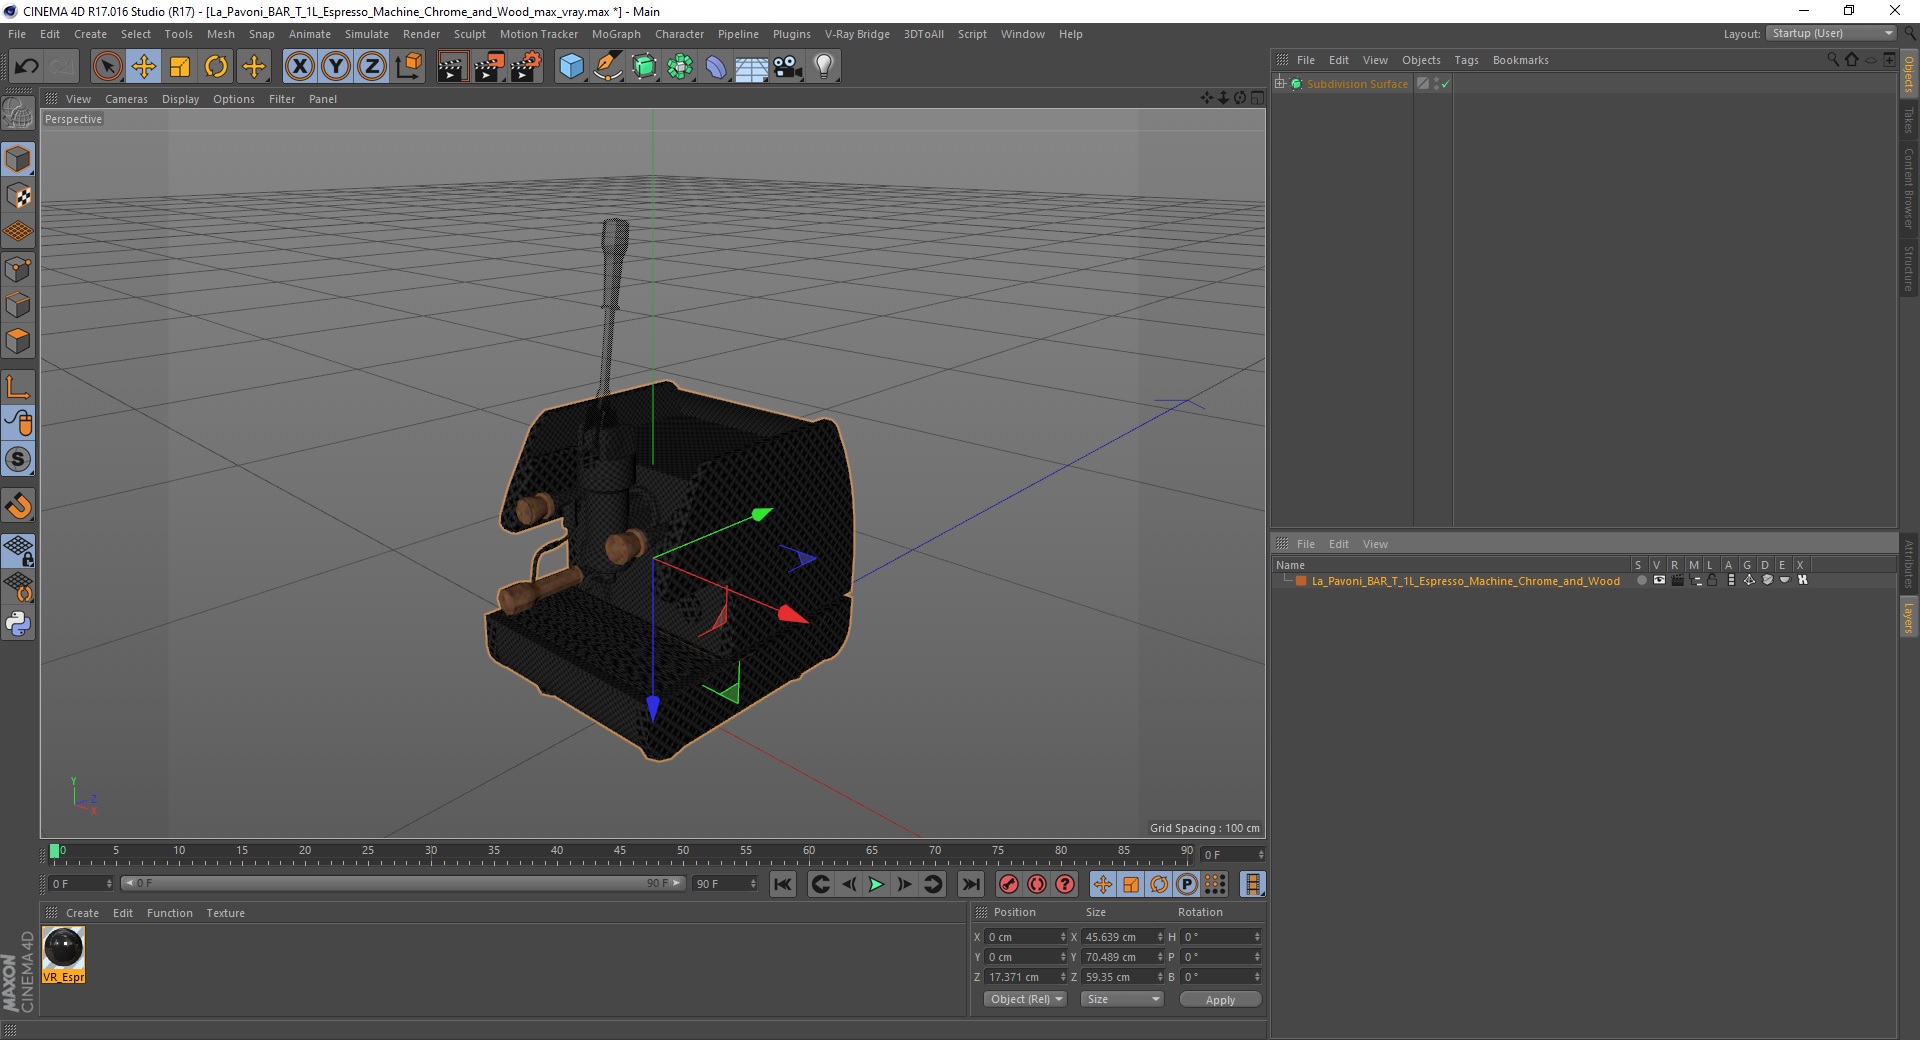Switch to Model mode
1920x1040 pixels.
pyautogui.click(x=18, y=159)
